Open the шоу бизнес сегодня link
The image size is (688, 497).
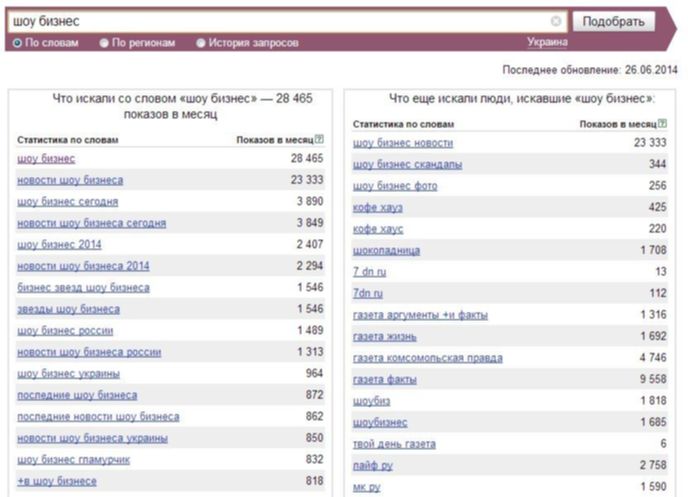[x=68, y=201]
